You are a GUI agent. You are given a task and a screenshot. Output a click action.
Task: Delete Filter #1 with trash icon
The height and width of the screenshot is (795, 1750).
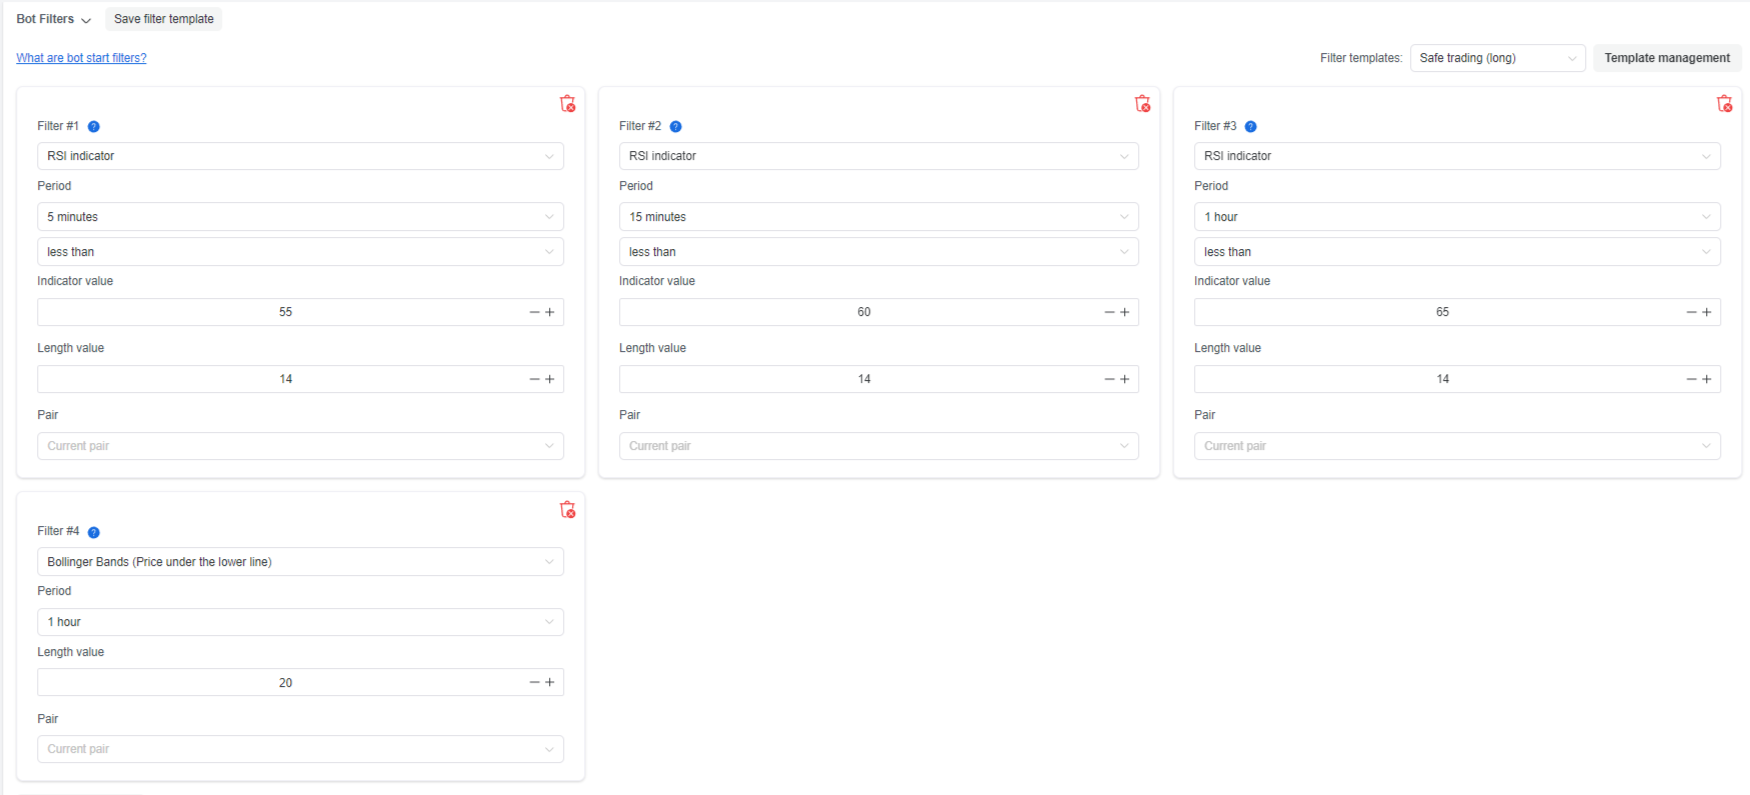pos(567,104)
